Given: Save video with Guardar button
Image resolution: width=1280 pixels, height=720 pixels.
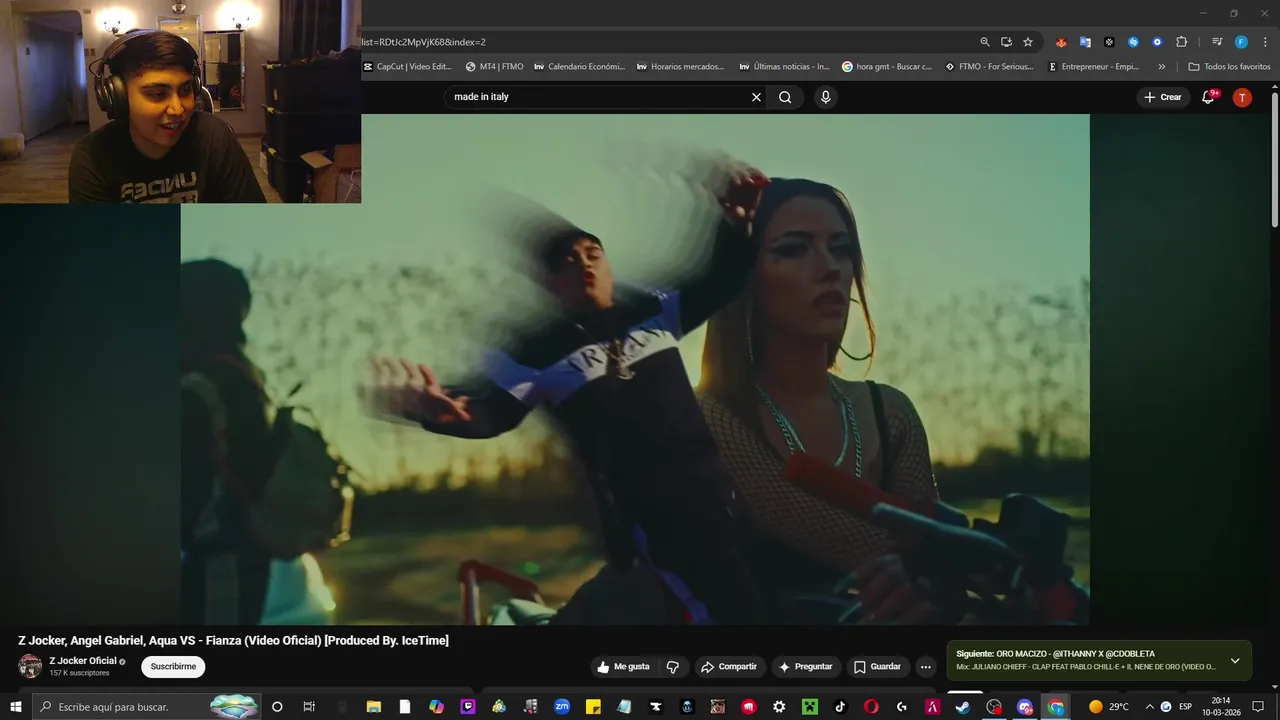Looking at the screenshot, I should (x=877, y=667).
